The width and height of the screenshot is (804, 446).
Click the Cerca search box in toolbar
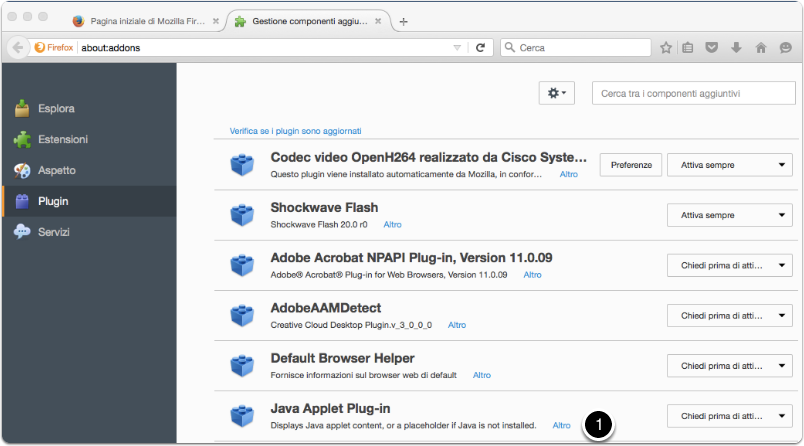pyautogui.click(x=576, y=48)
